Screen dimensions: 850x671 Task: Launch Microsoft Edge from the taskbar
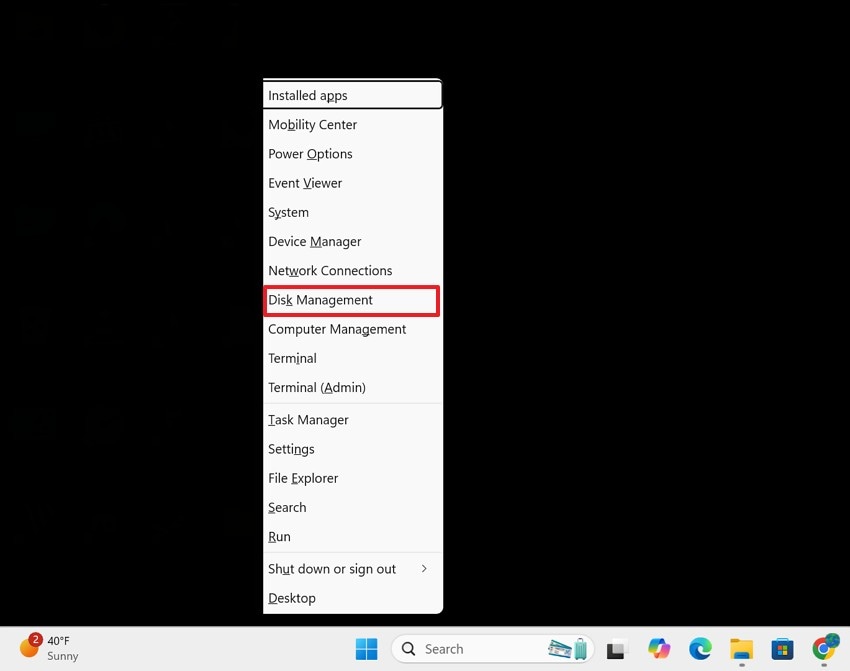(x=701, y=649)
